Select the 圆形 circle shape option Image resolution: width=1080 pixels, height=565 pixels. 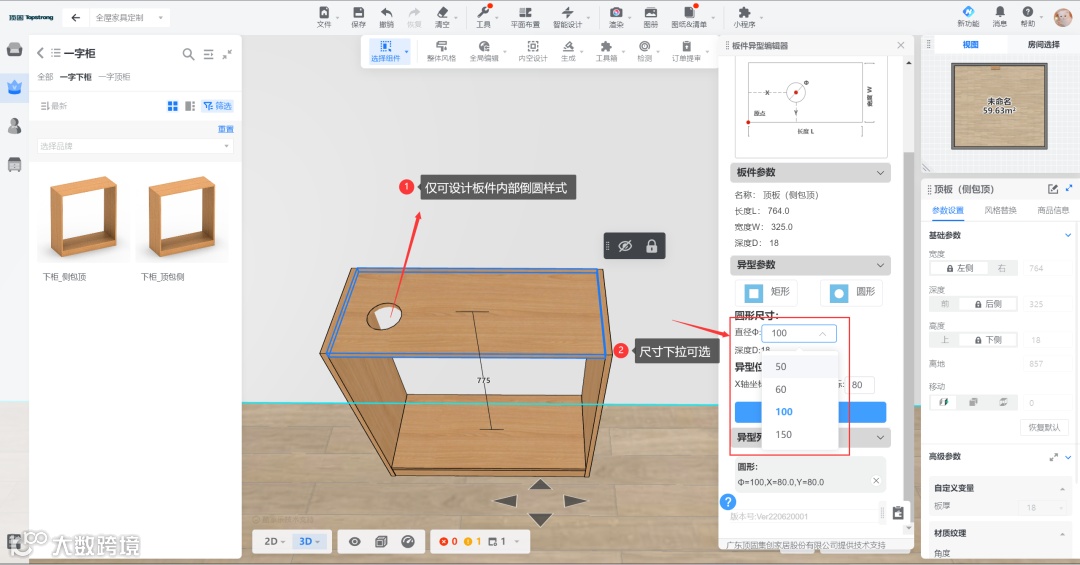coord(851,292)
